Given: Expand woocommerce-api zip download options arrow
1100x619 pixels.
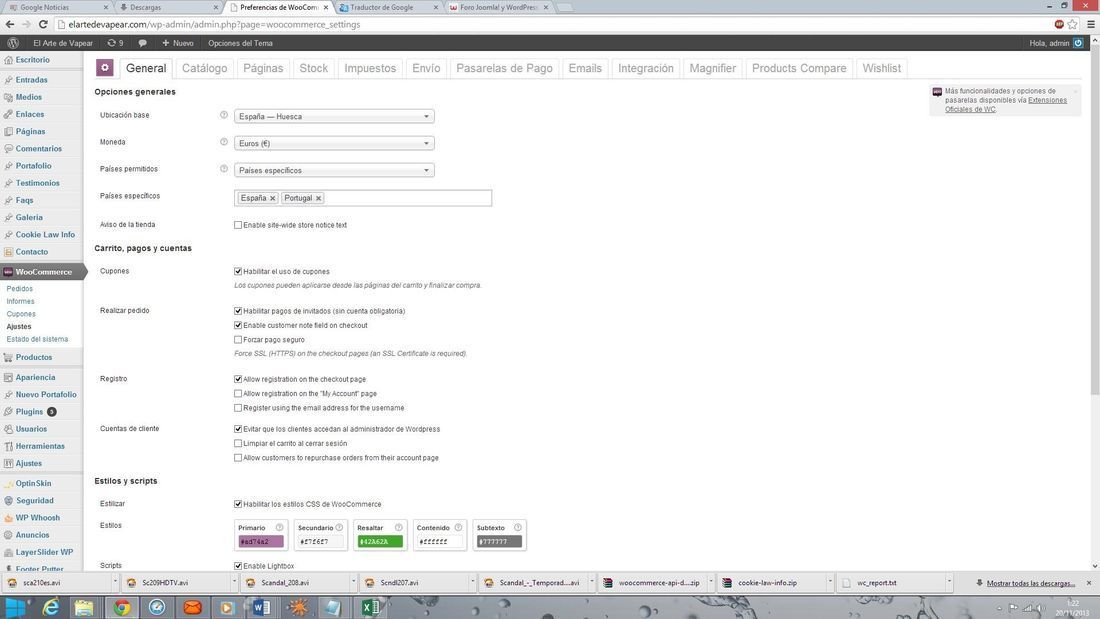Looking at the screenshot, I should 711,583.
